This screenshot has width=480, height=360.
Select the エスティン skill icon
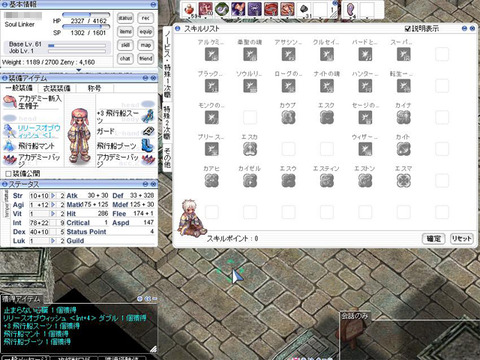pos(327,181)
